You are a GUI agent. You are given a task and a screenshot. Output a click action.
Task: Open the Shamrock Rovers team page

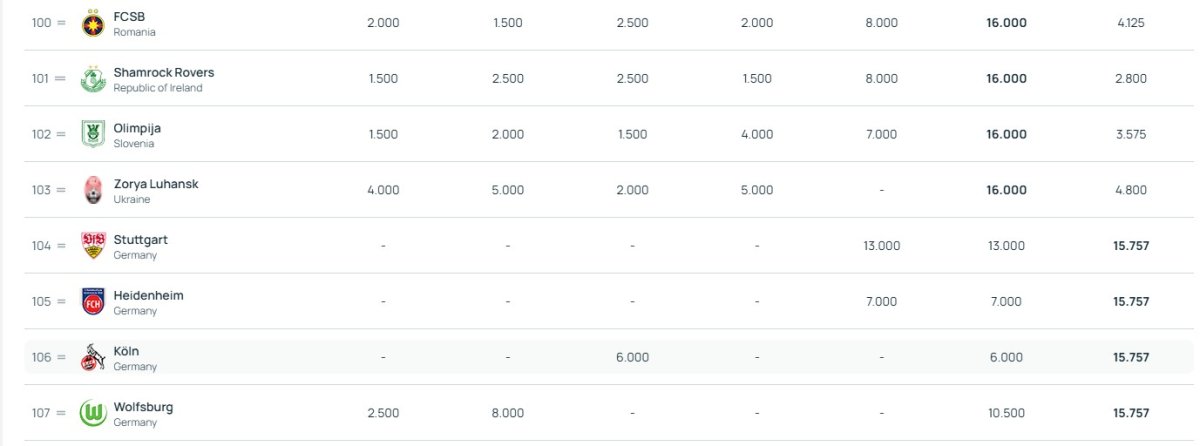click(164, 72)
